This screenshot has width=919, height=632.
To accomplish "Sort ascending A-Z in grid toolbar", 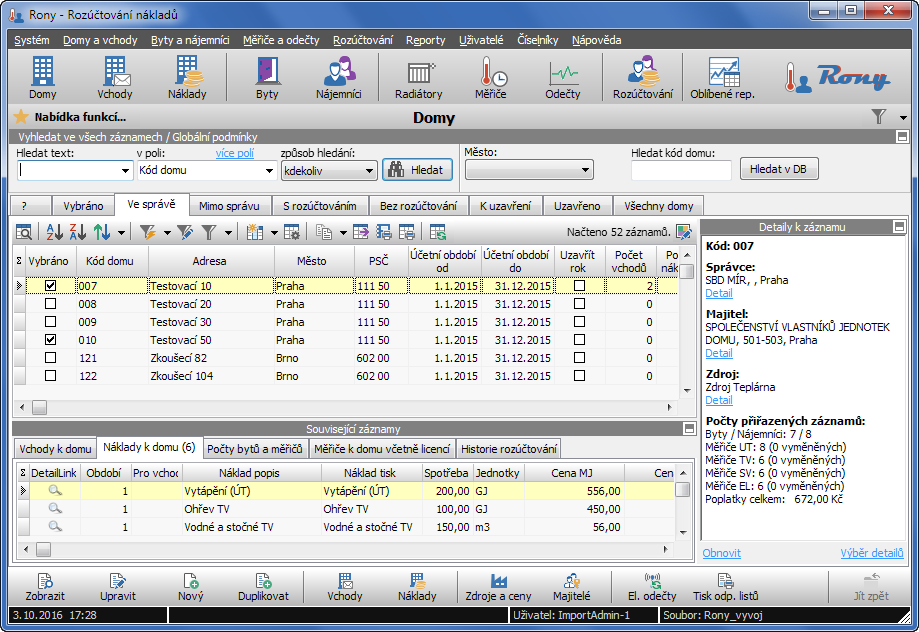I will tap(55, 232).
